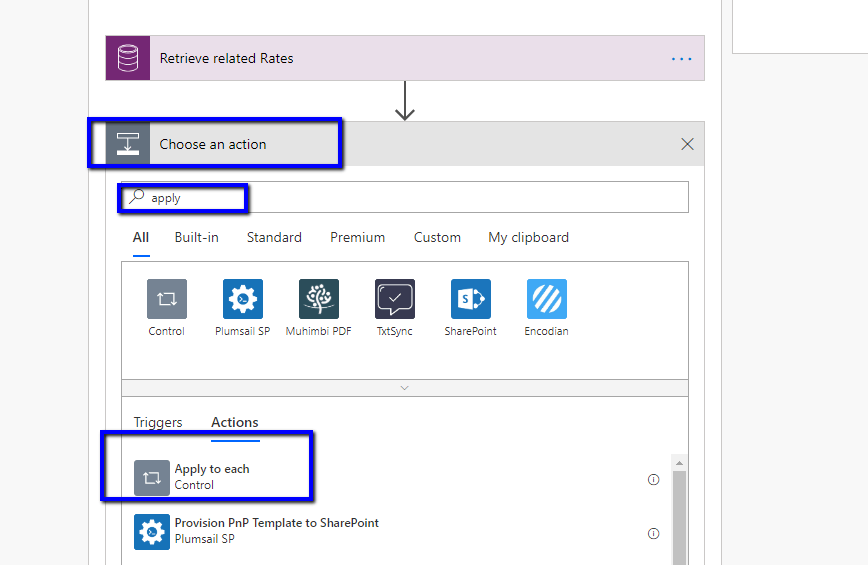Add the Apply to each action

click(212, 477)
